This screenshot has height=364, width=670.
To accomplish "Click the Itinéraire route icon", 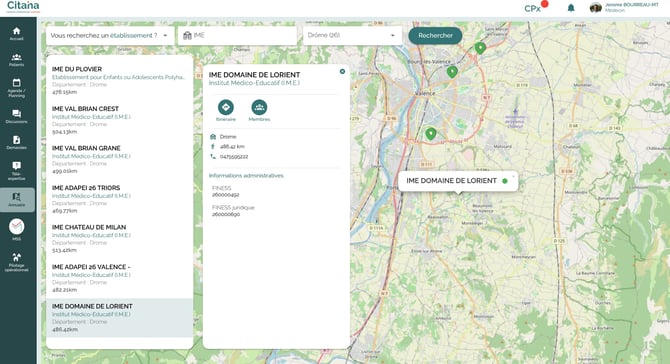I will (x=226, y=107).
